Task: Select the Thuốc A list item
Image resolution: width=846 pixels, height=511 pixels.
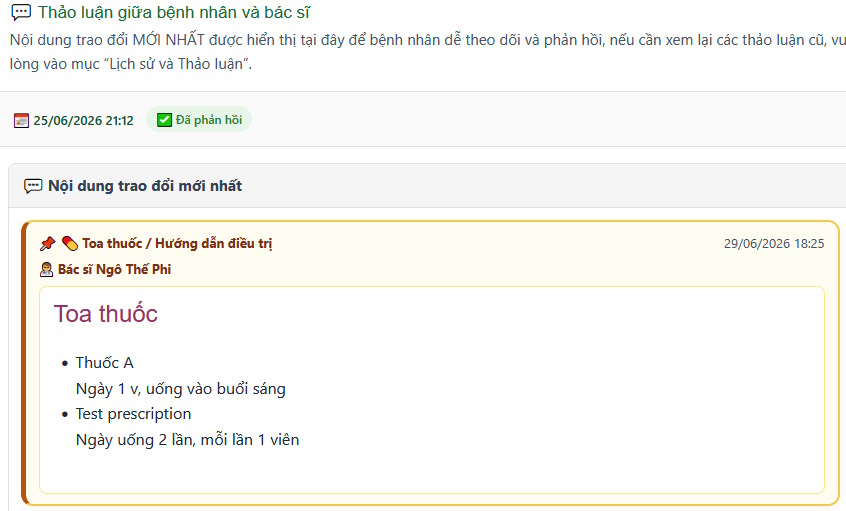Action: 105,363
